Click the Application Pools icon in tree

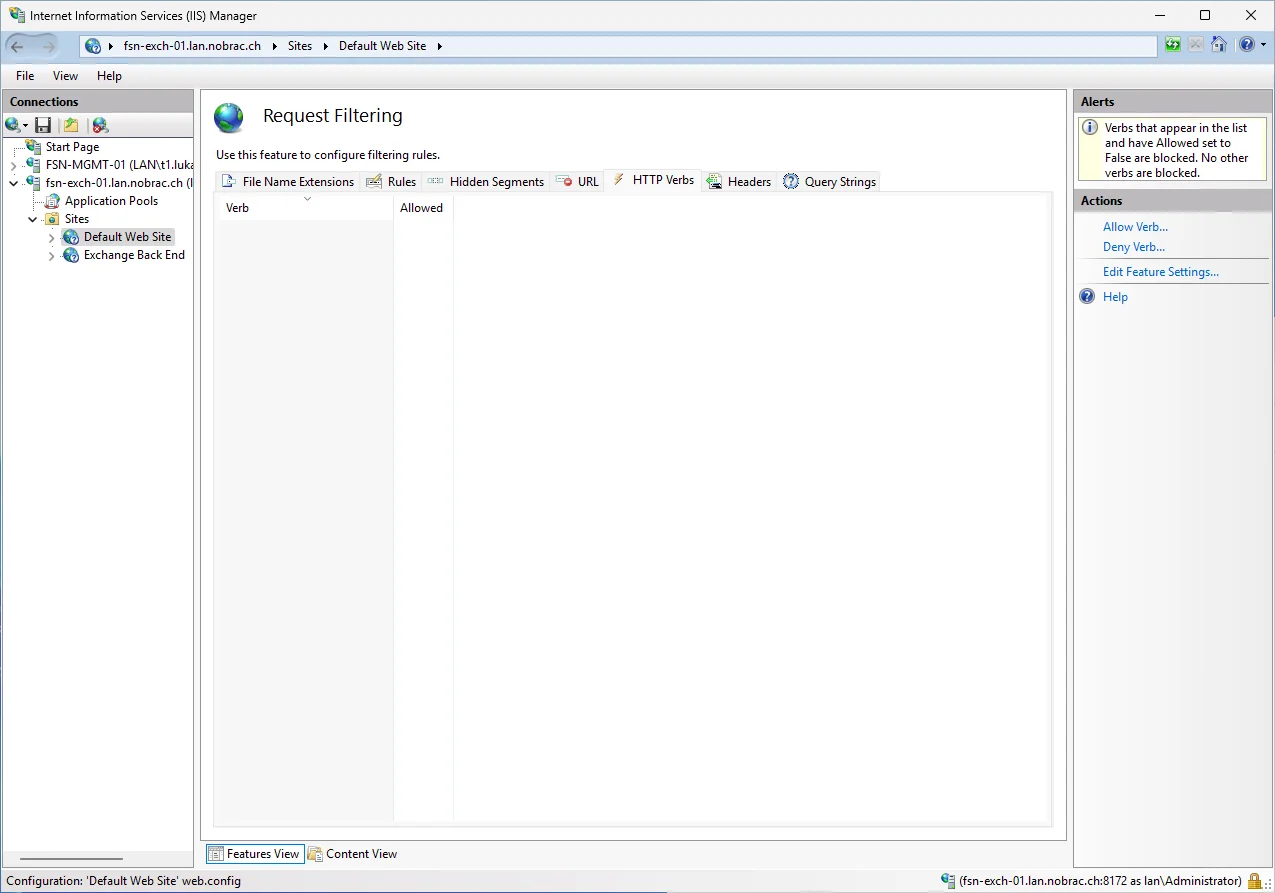pyautogui.click(x=53, y=201)
